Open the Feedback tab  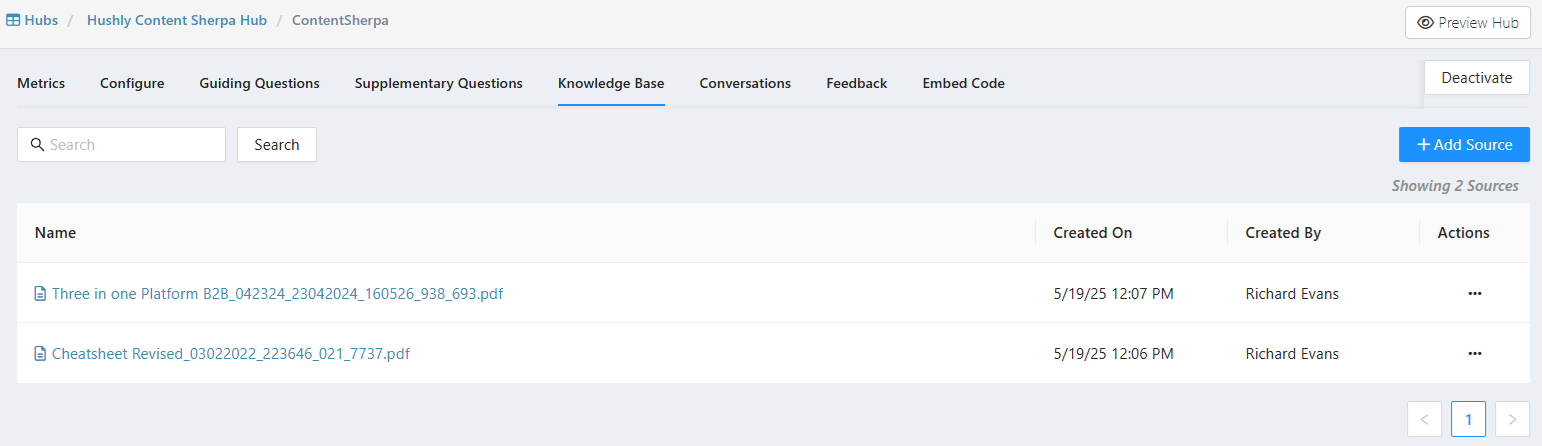click(857, 83)
